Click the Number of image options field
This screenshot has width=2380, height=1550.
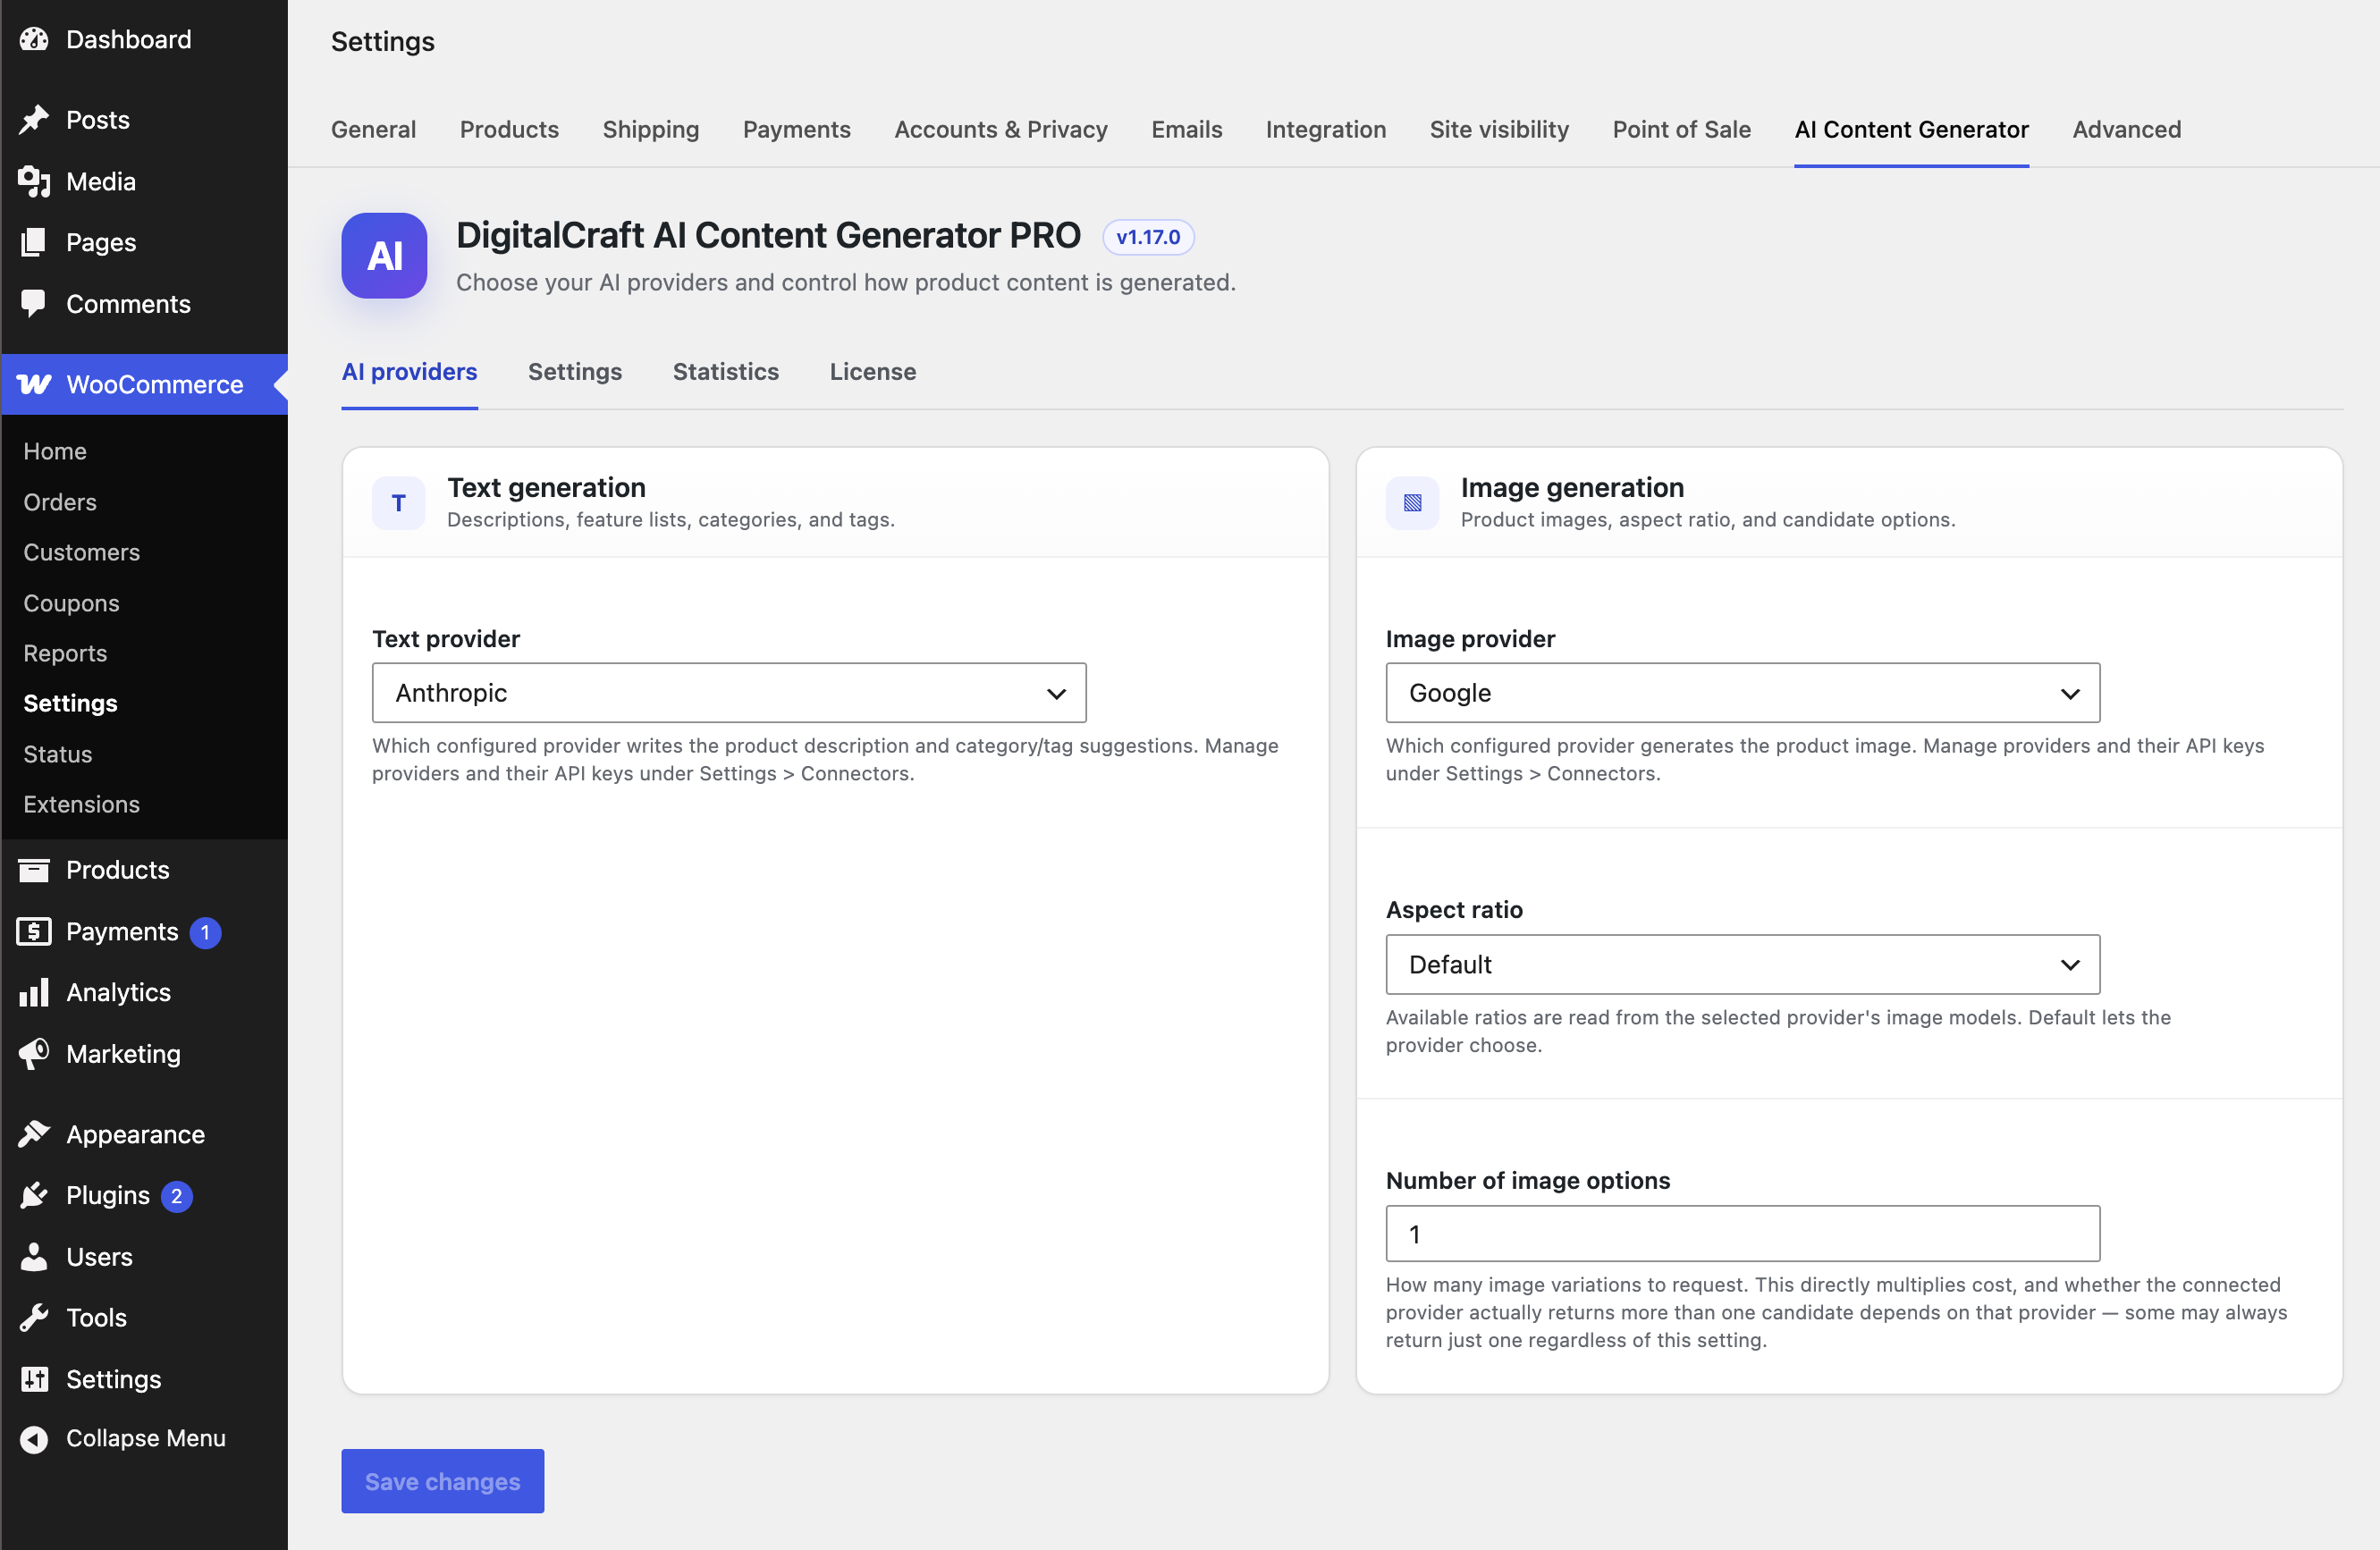1743,1234
